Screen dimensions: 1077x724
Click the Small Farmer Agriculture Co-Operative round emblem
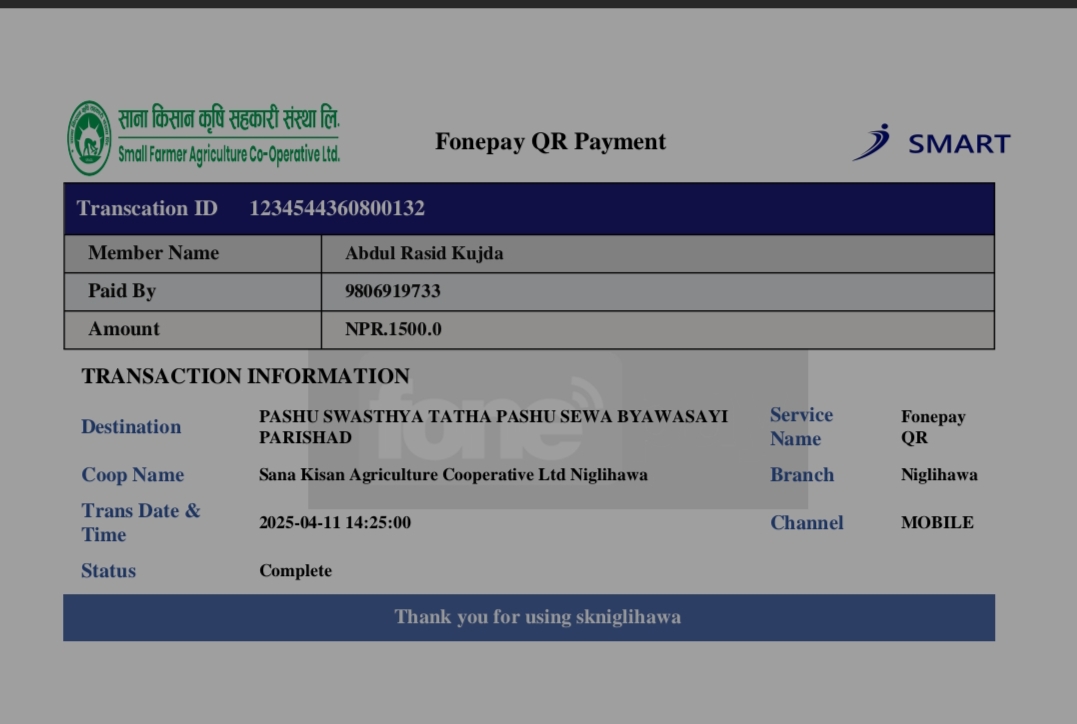[x=89, y=137]
